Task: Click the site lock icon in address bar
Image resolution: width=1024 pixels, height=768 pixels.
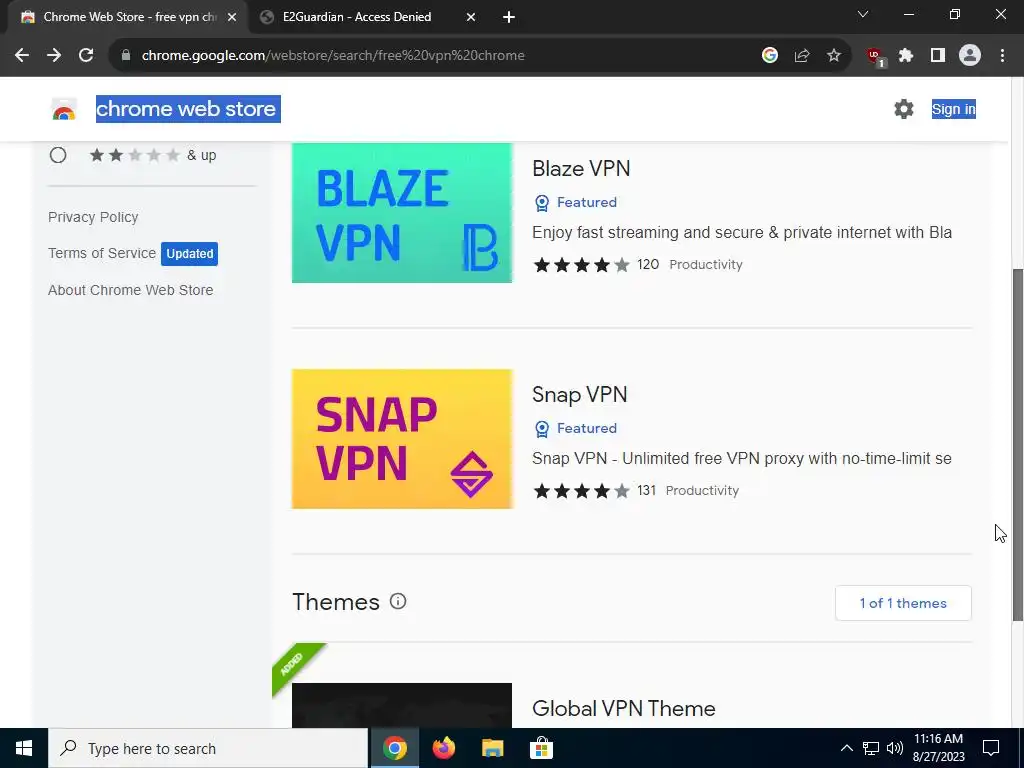Action: tap(126, 56)
